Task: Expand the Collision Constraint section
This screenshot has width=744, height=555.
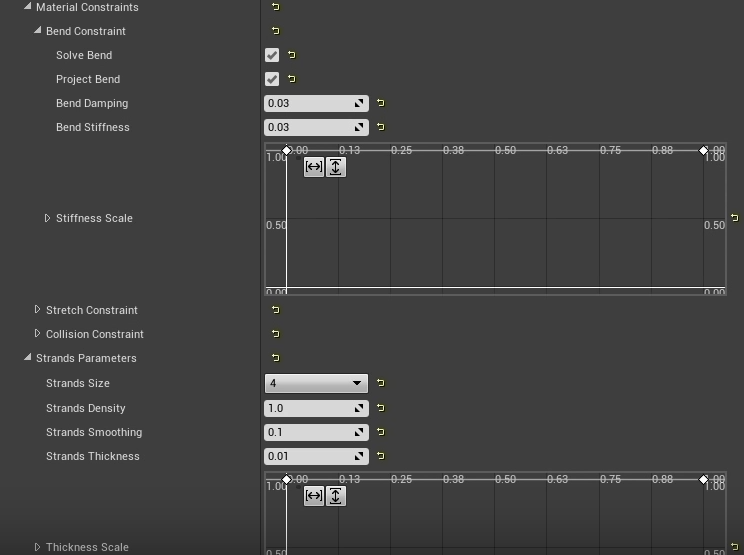Action: click(x=37, y=333)
